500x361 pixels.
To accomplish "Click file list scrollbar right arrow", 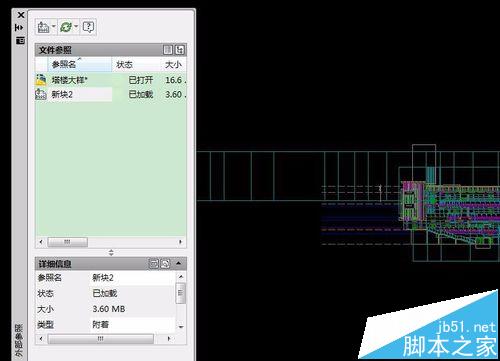I will pos(180,242).
